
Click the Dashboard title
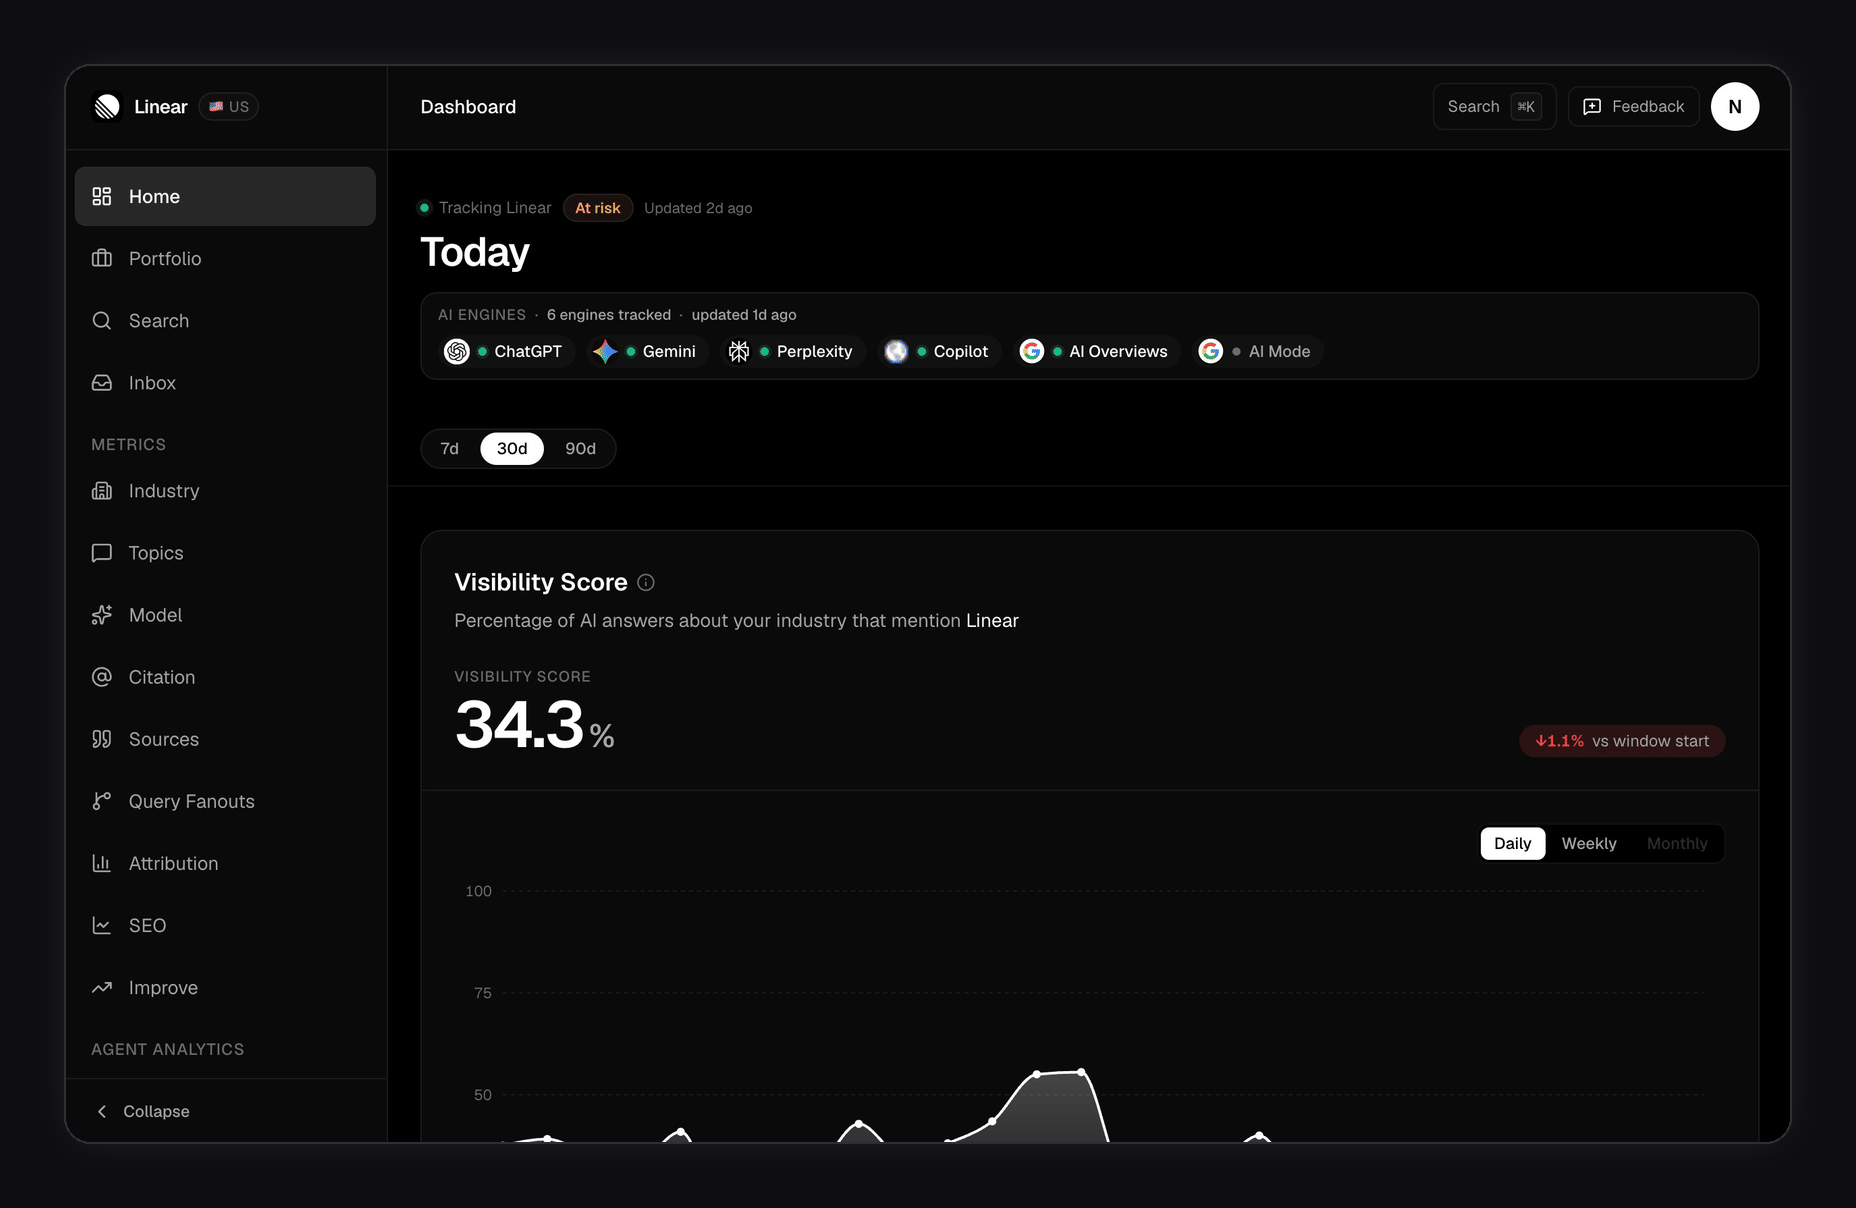pyautogui.click(x=468, y=106)
